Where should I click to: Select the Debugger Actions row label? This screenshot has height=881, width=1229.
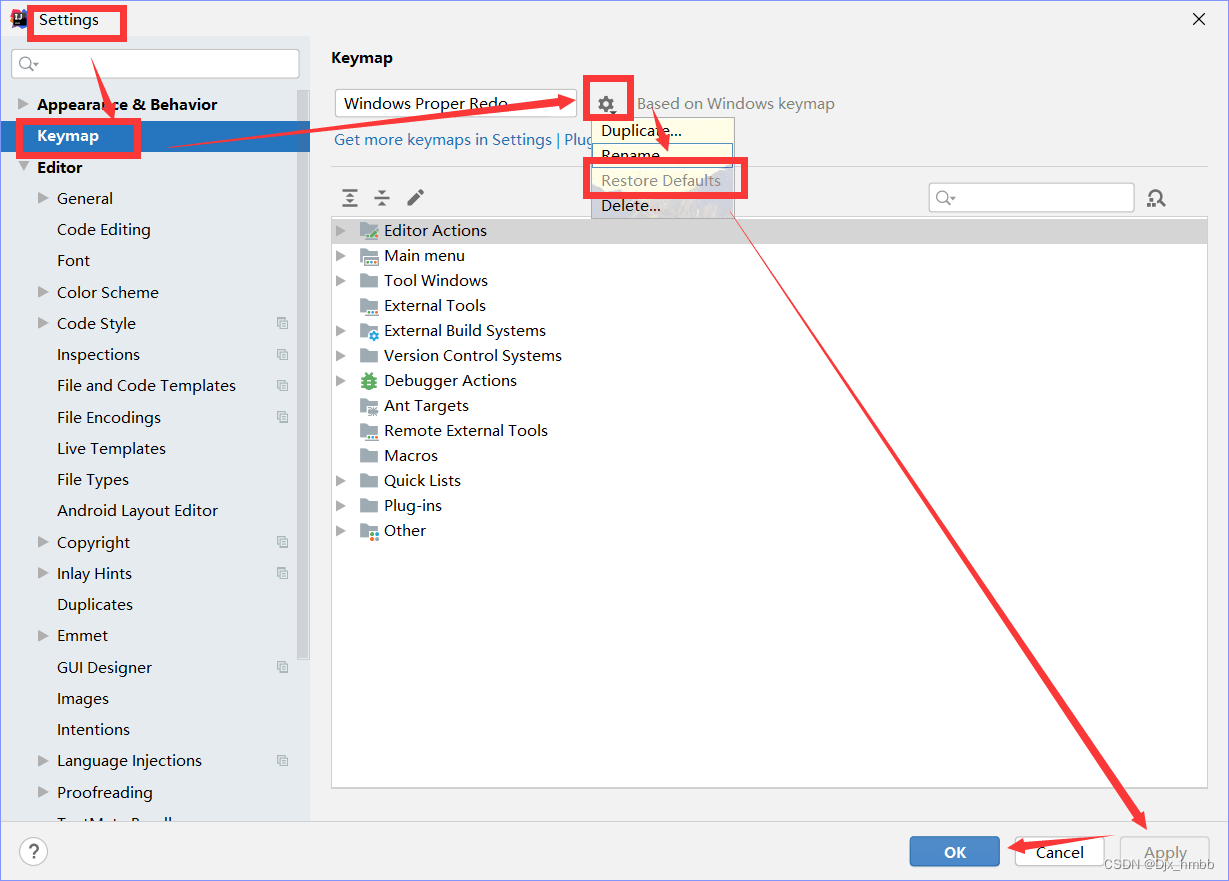point(450,381)
